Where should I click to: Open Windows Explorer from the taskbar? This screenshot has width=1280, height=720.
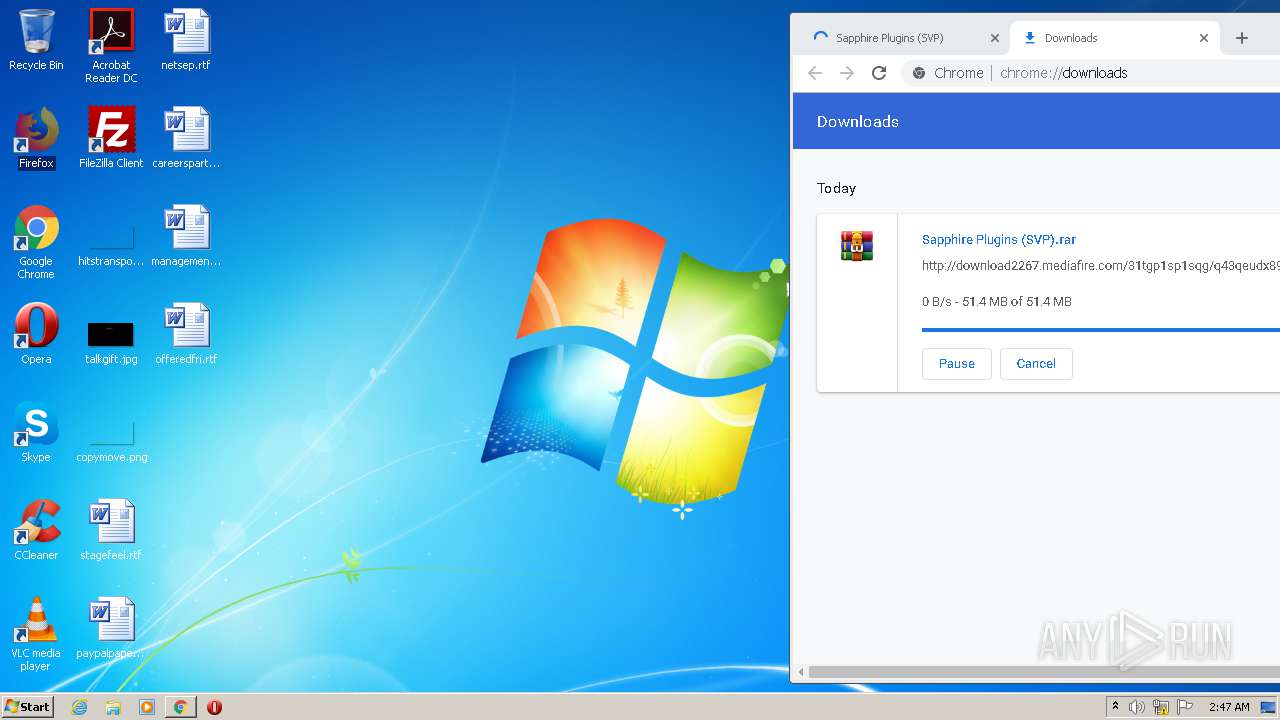coord(113,707)
